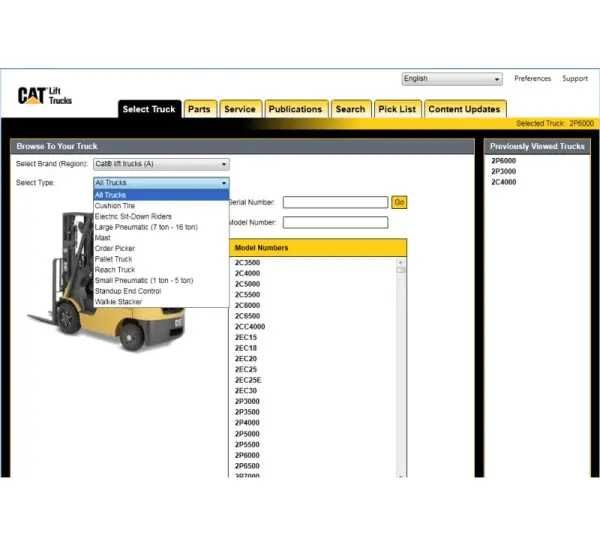Open 2P3000 in Previously Viewed Trucks
600x547 pixels.
click(504, 171)
